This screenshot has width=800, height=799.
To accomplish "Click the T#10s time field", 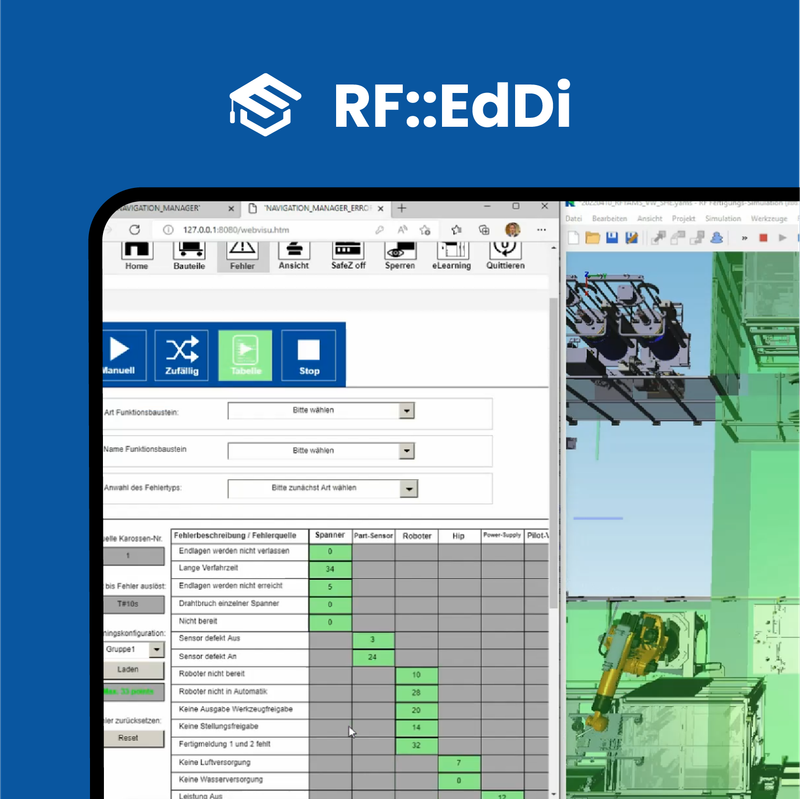I will click(134, 604).
